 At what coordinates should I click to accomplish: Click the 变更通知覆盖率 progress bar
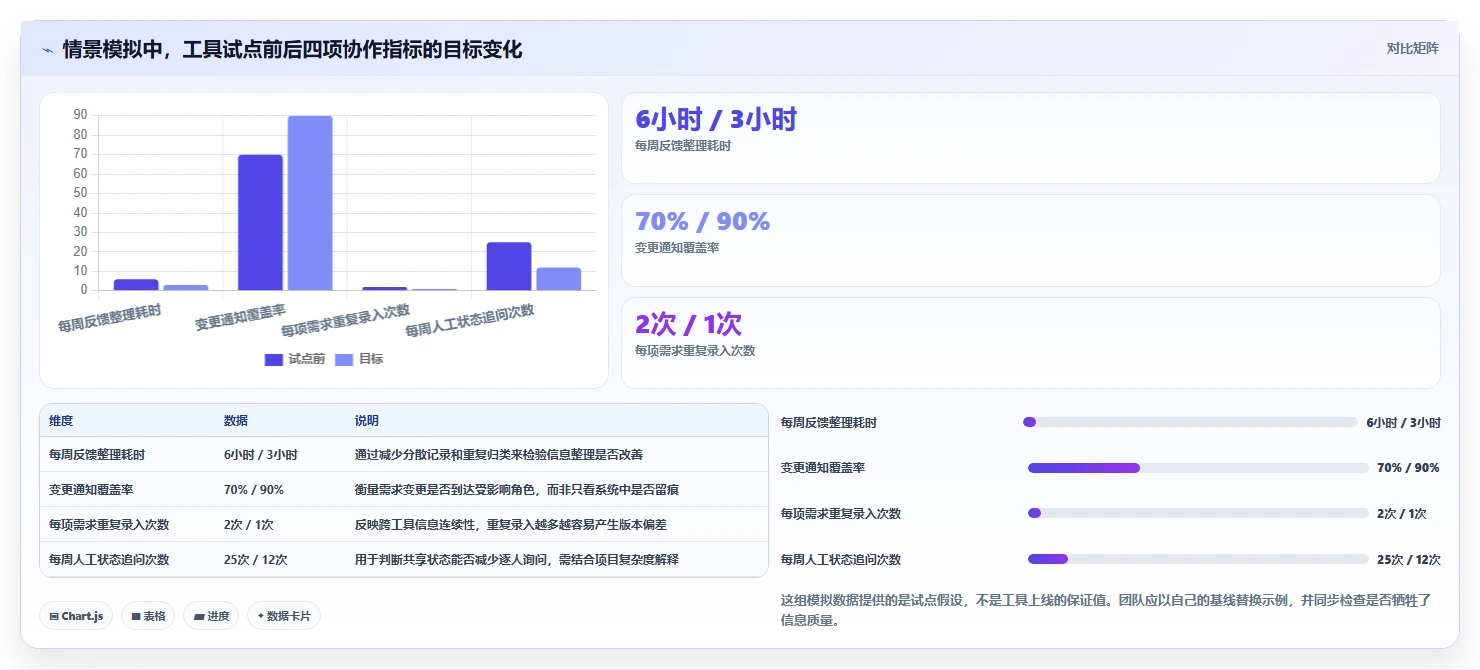(1198, 468)
